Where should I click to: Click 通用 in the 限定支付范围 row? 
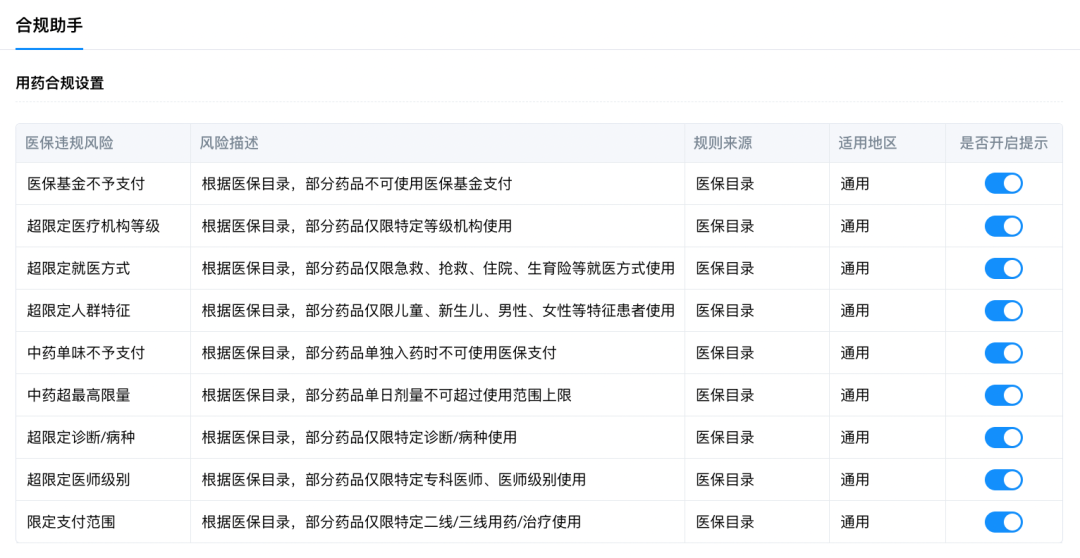(x=855, y=522)
